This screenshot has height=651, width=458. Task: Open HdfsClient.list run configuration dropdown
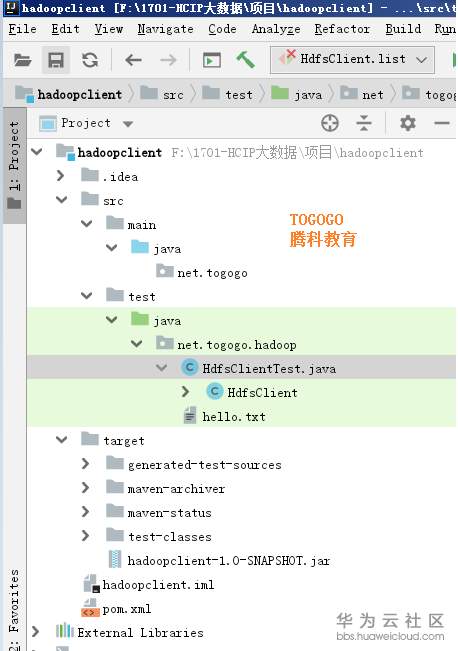352,60
